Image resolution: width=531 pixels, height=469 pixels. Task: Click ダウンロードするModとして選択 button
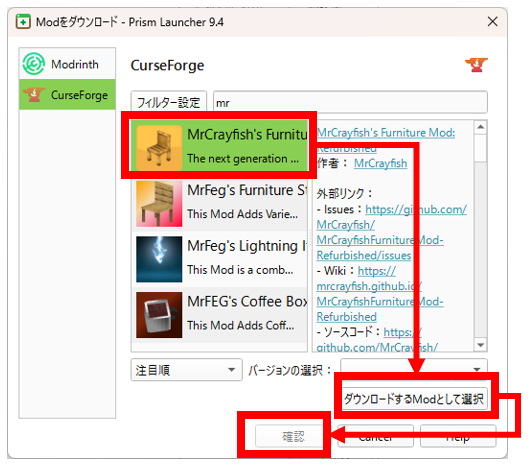(x=415, y=399)
